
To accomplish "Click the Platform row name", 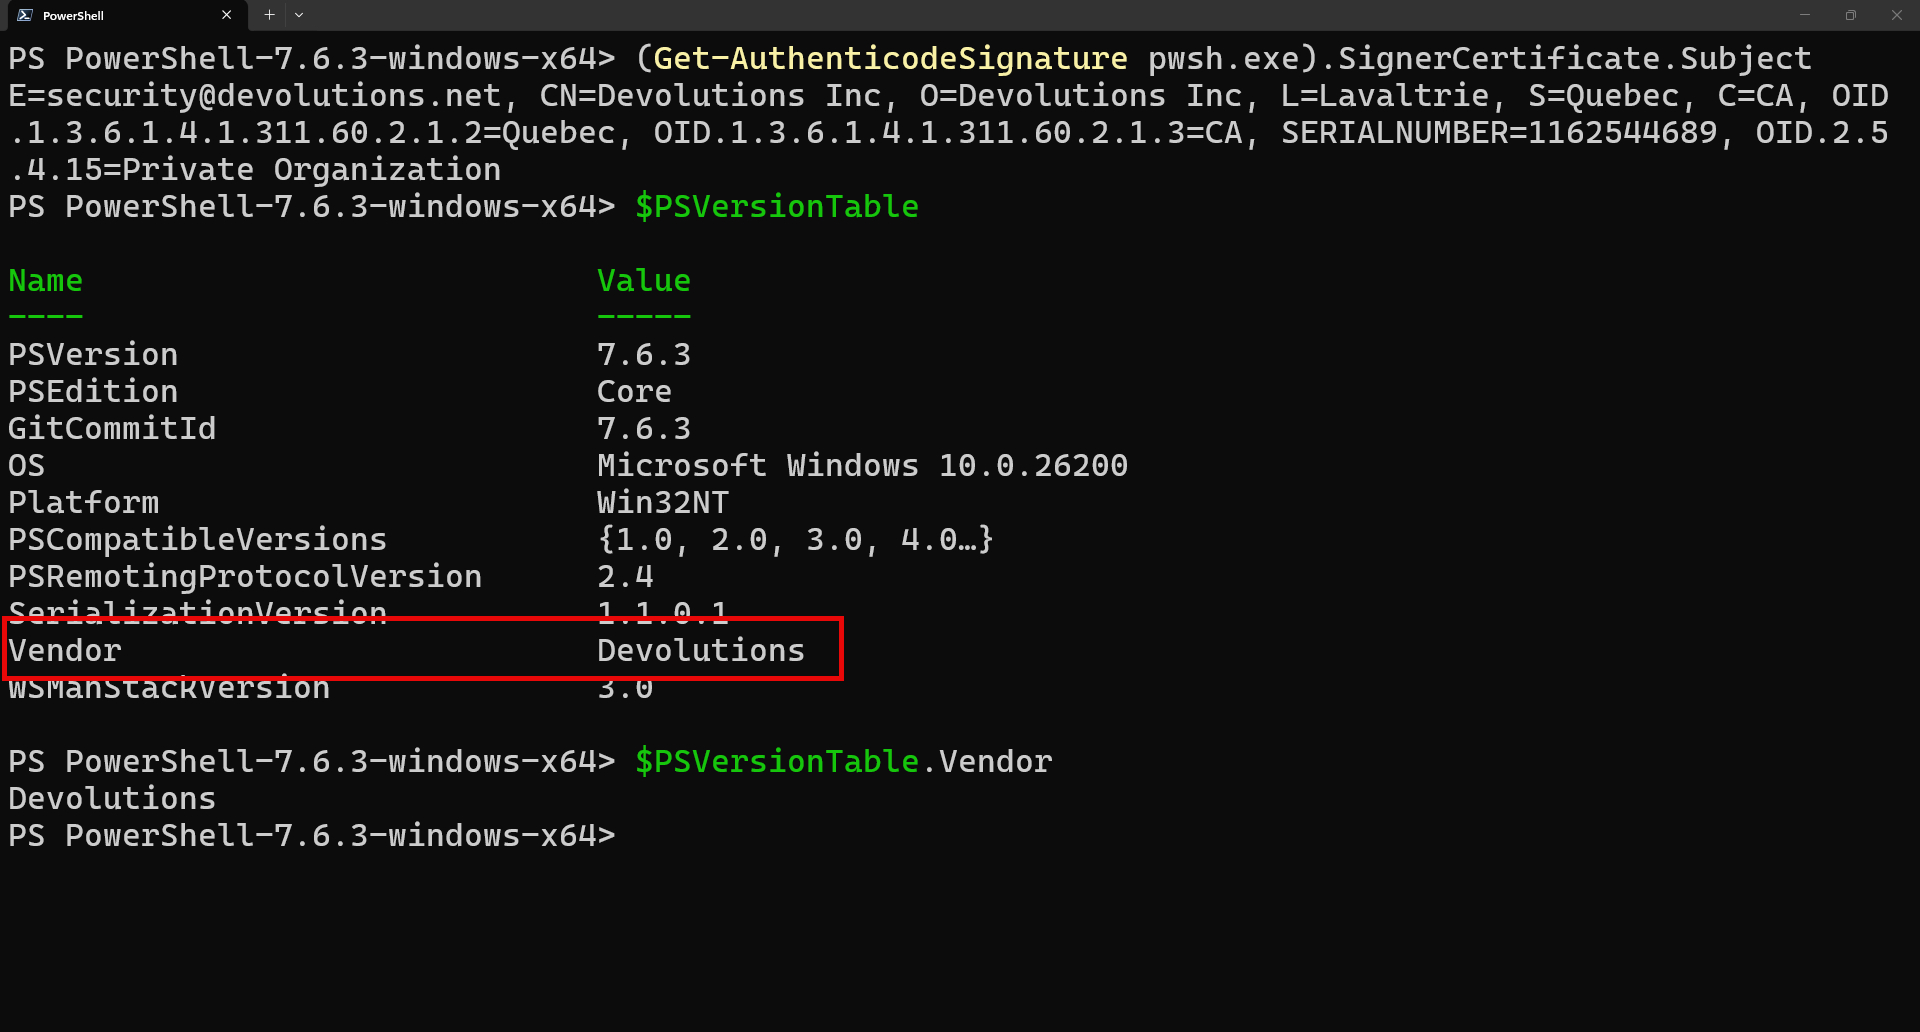I will (x=83, y=503).
